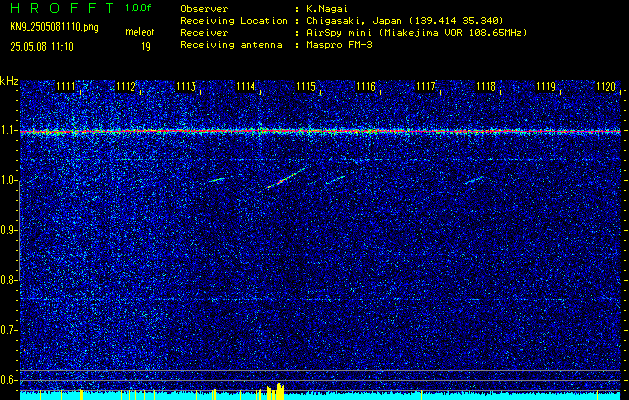629x400 pixels.
Task: Click the 0.8 kHz axis label
Action: point(8,280)
